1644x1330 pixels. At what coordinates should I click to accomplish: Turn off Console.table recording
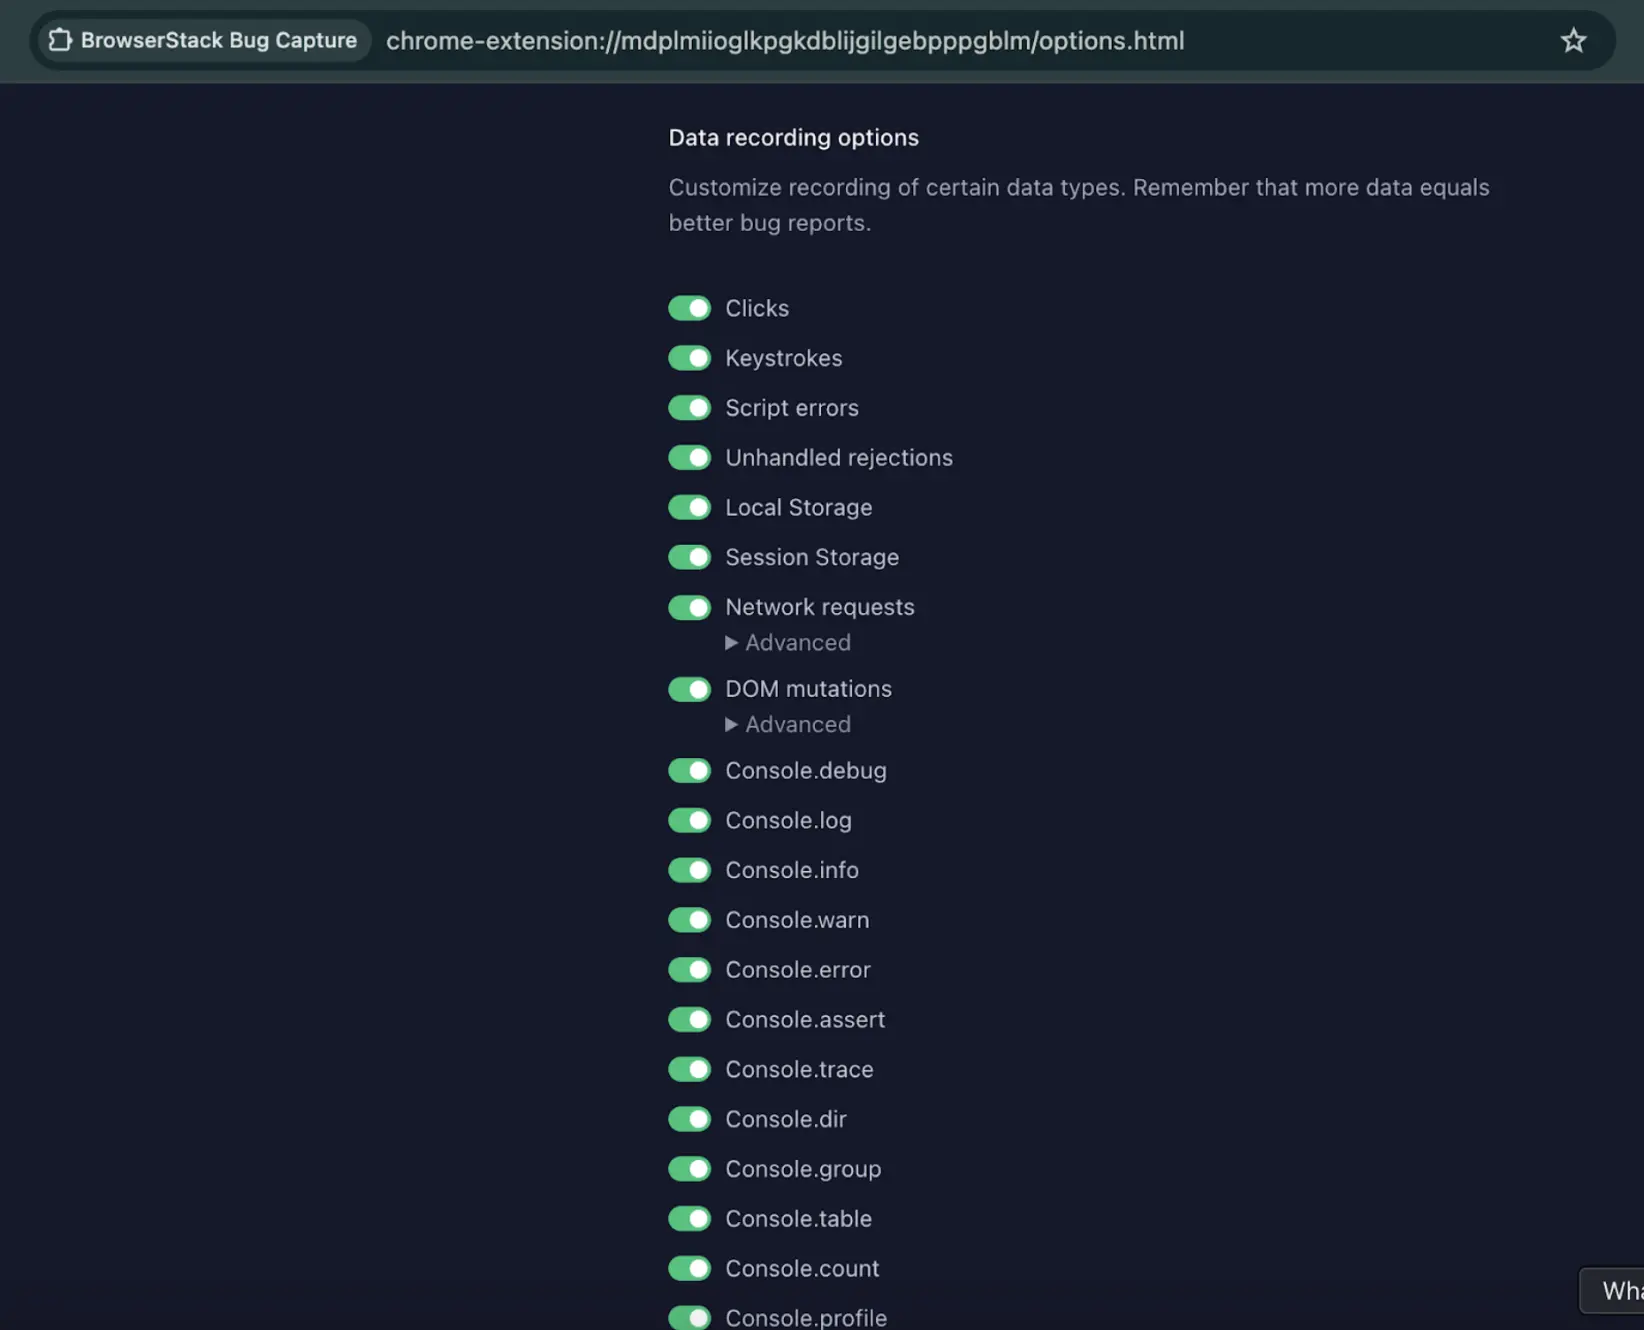point(689,1219)
